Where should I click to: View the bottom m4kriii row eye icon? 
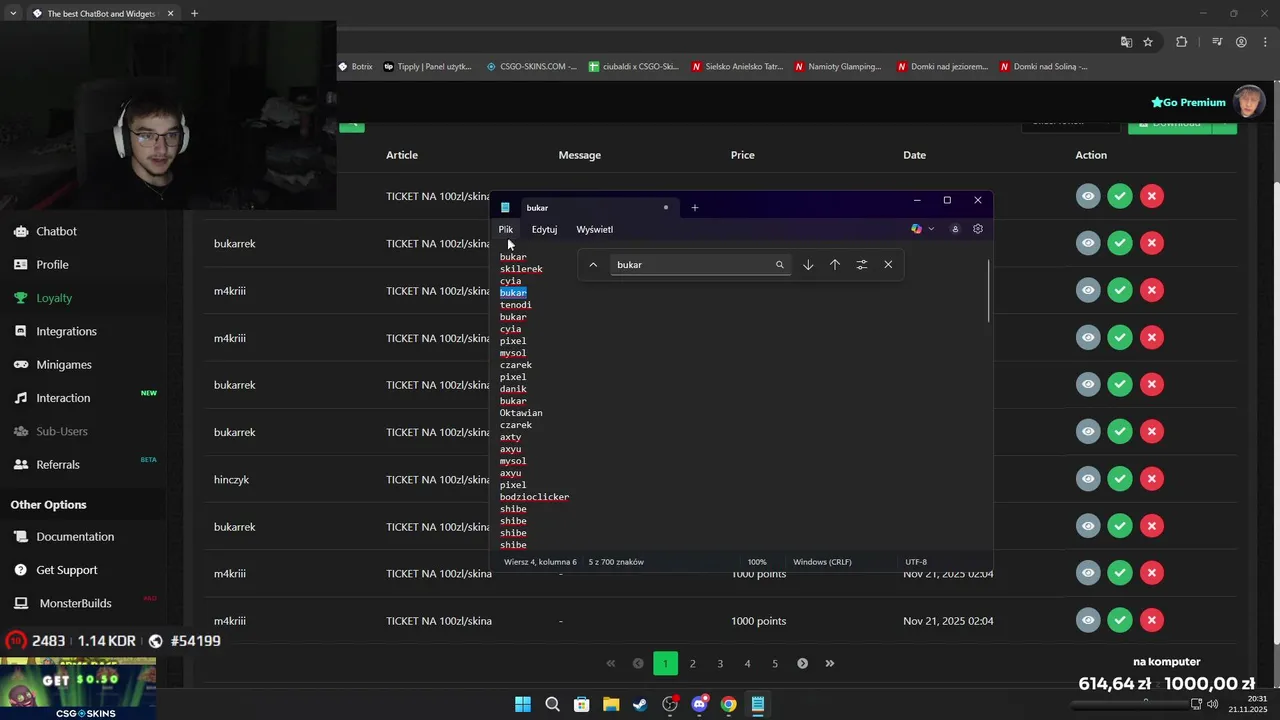pyautogui.click(x=1088, y=620)
